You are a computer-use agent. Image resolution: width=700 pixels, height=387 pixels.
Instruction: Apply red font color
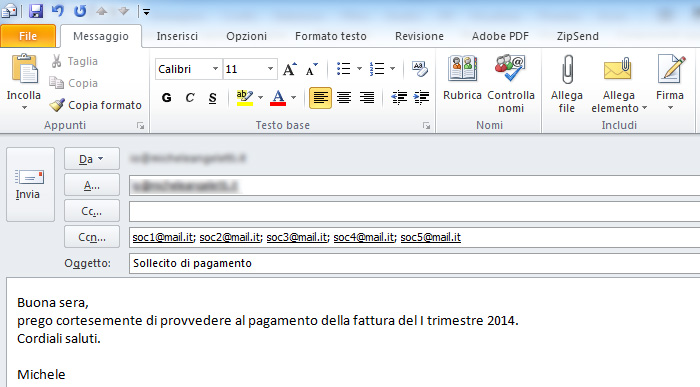point(278,98)
